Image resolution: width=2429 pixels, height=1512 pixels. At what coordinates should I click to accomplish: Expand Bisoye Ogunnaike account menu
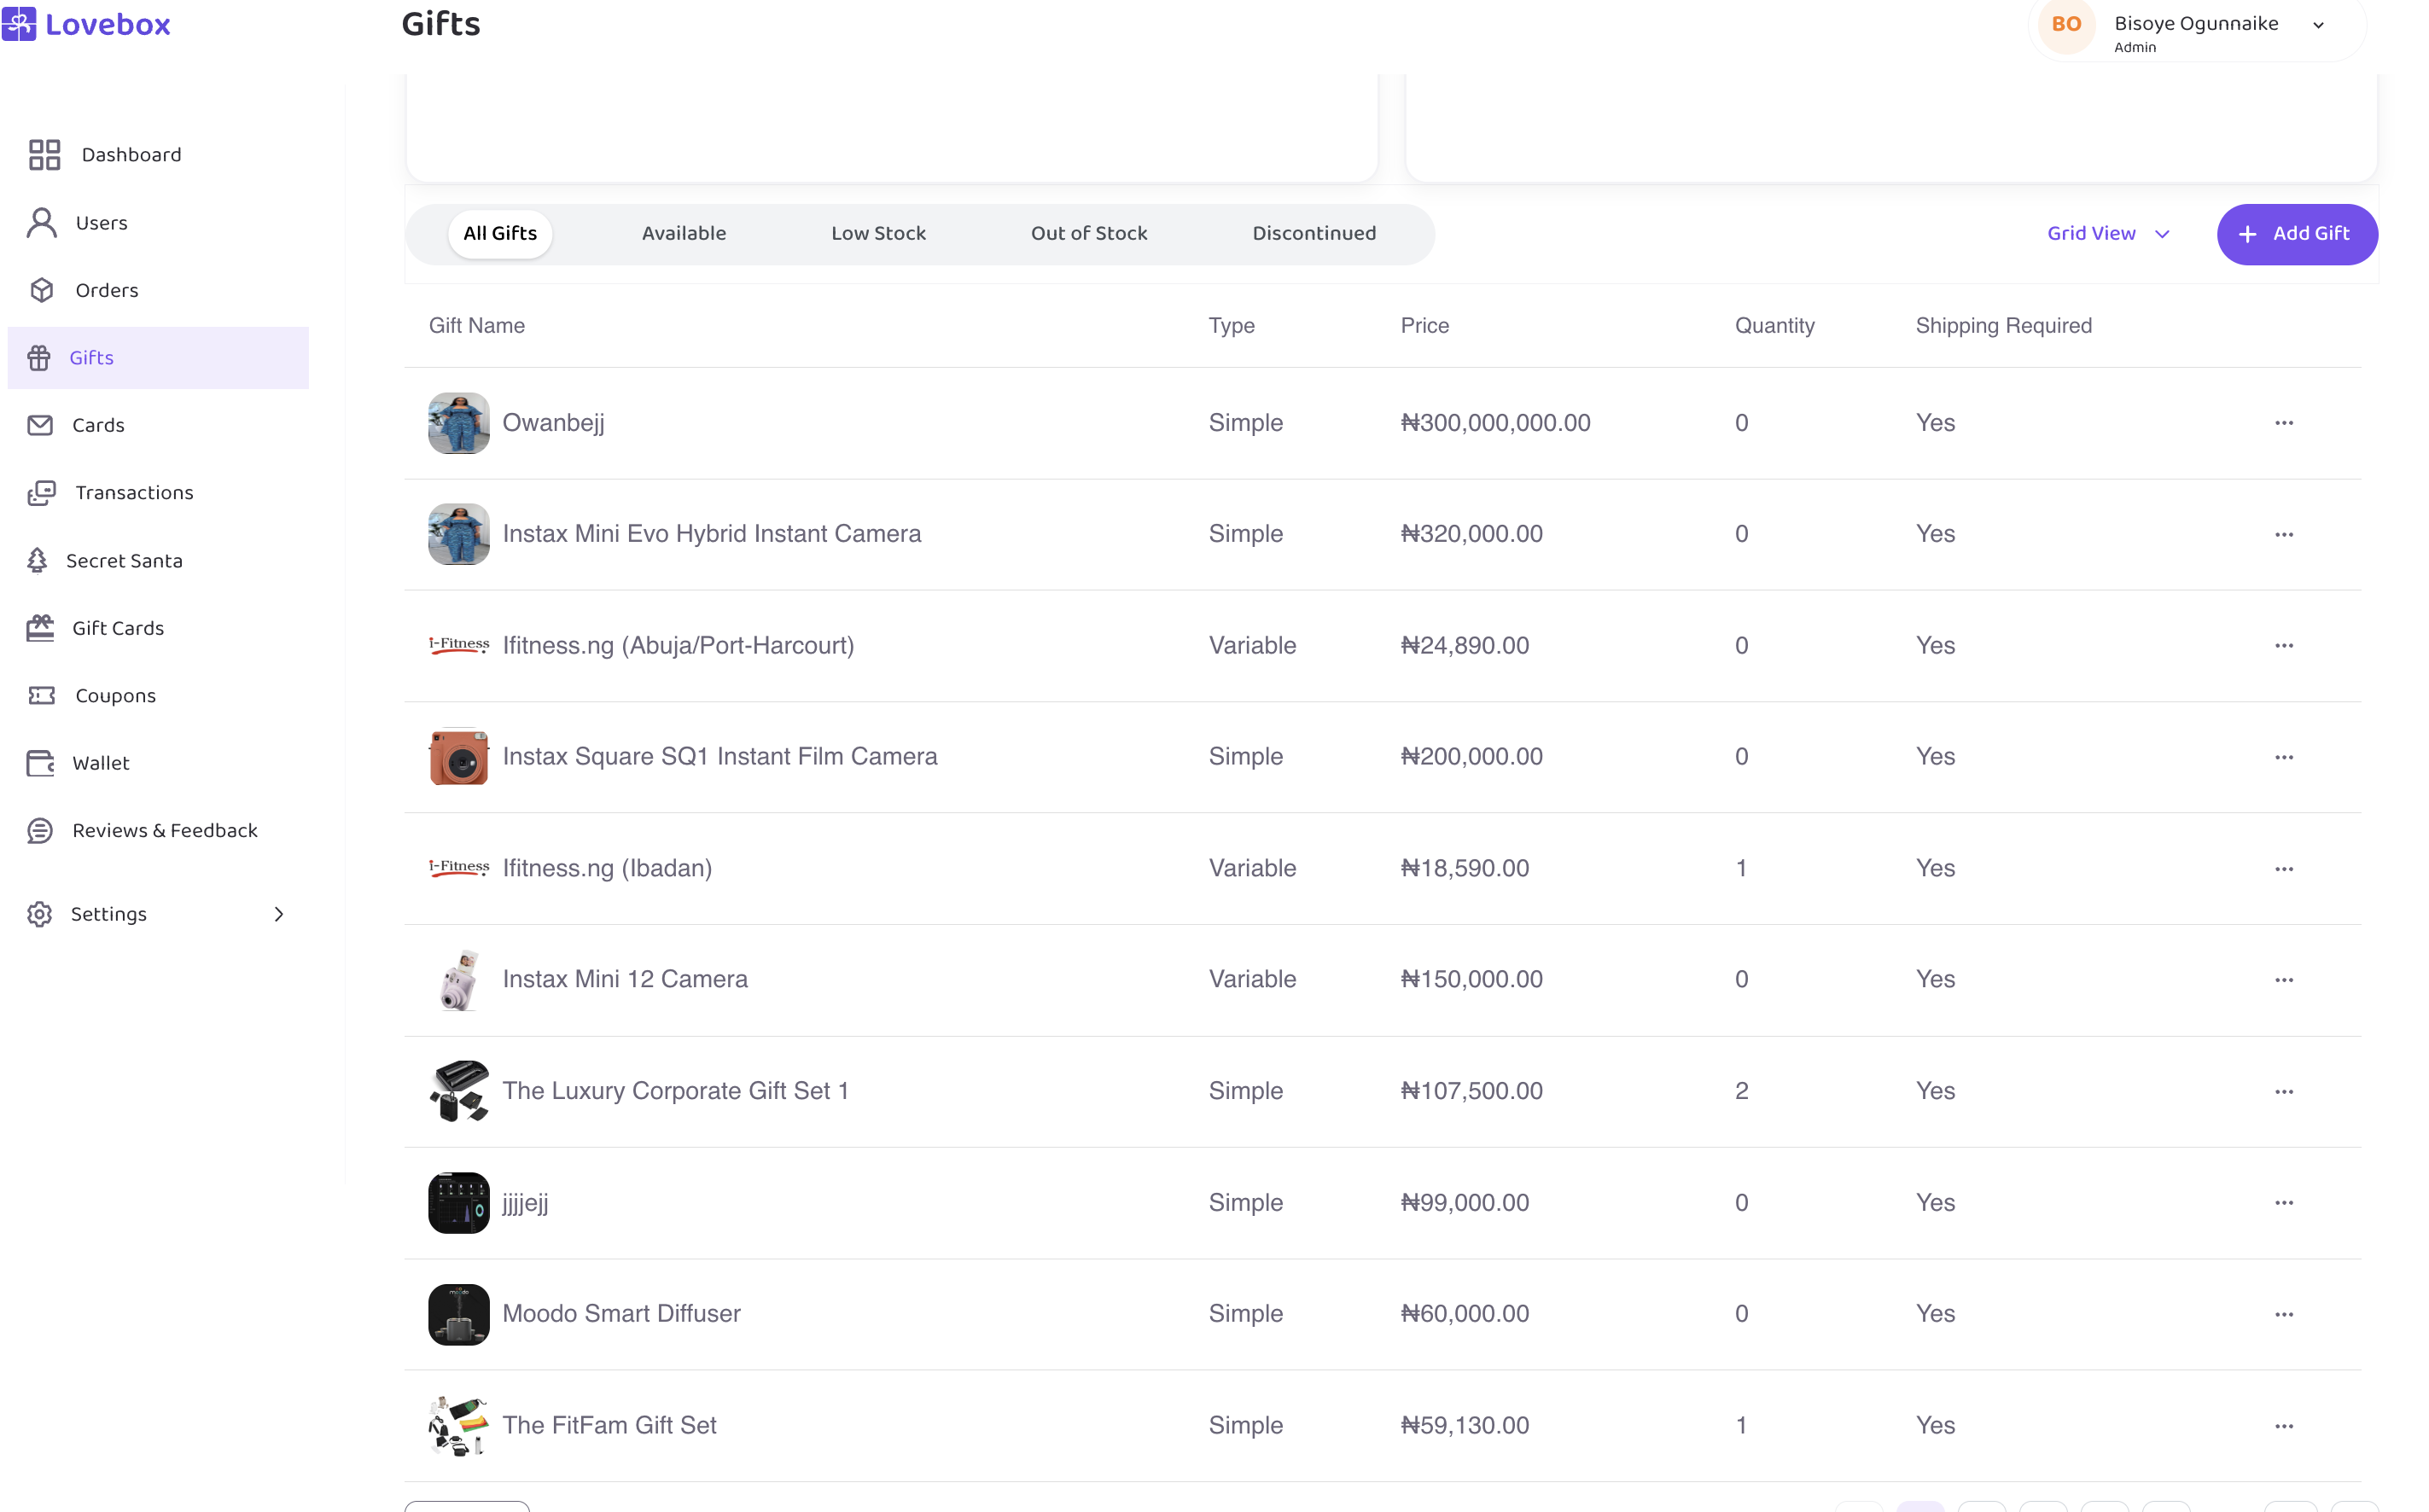(x=2318, y=26)
